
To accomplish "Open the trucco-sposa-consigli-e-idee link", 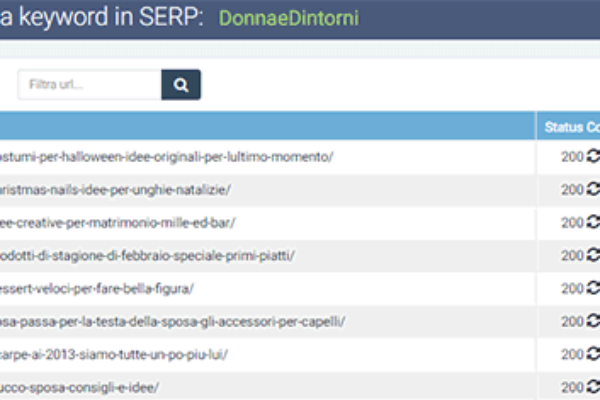I will point(79,387).
